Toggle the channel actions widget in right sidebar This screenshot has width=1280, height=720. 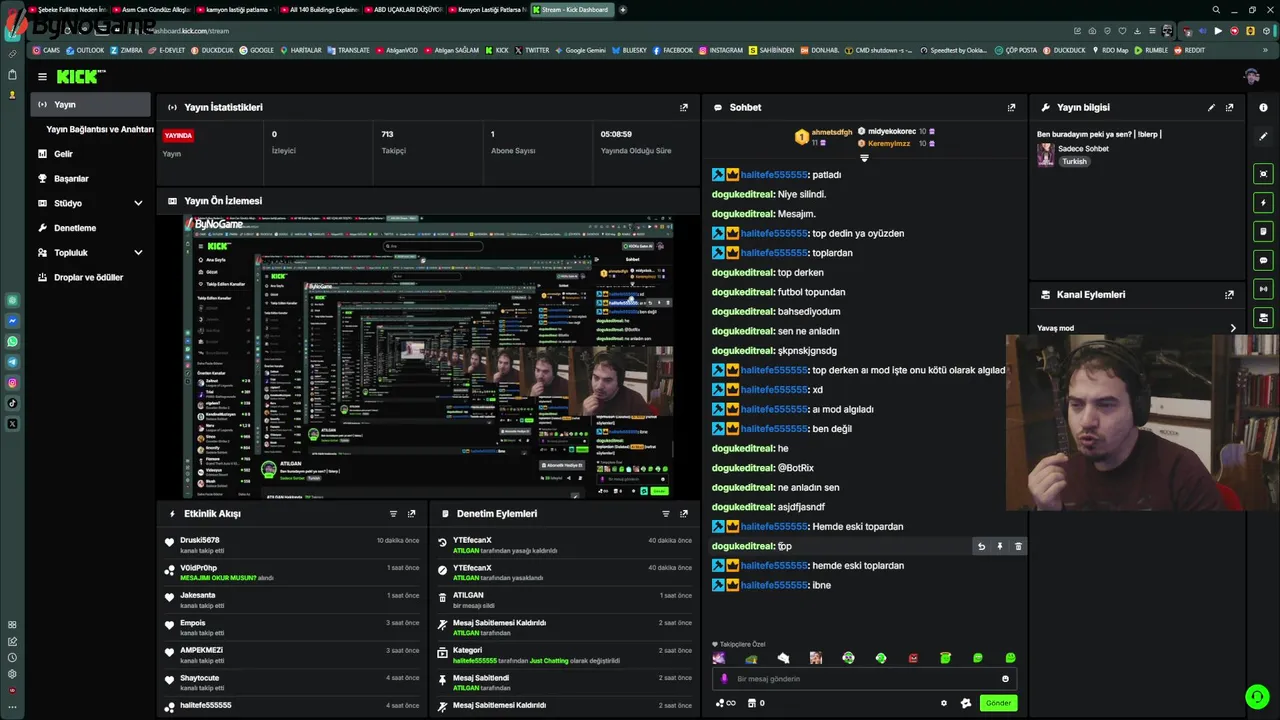(x=1264, y=318)
